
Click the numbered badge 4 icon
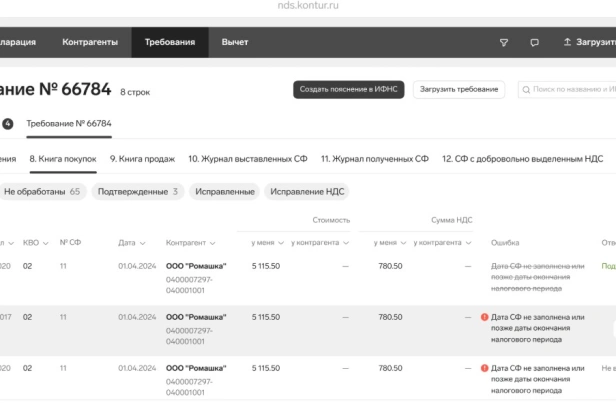pyautogui.click(x=7, y=124)
